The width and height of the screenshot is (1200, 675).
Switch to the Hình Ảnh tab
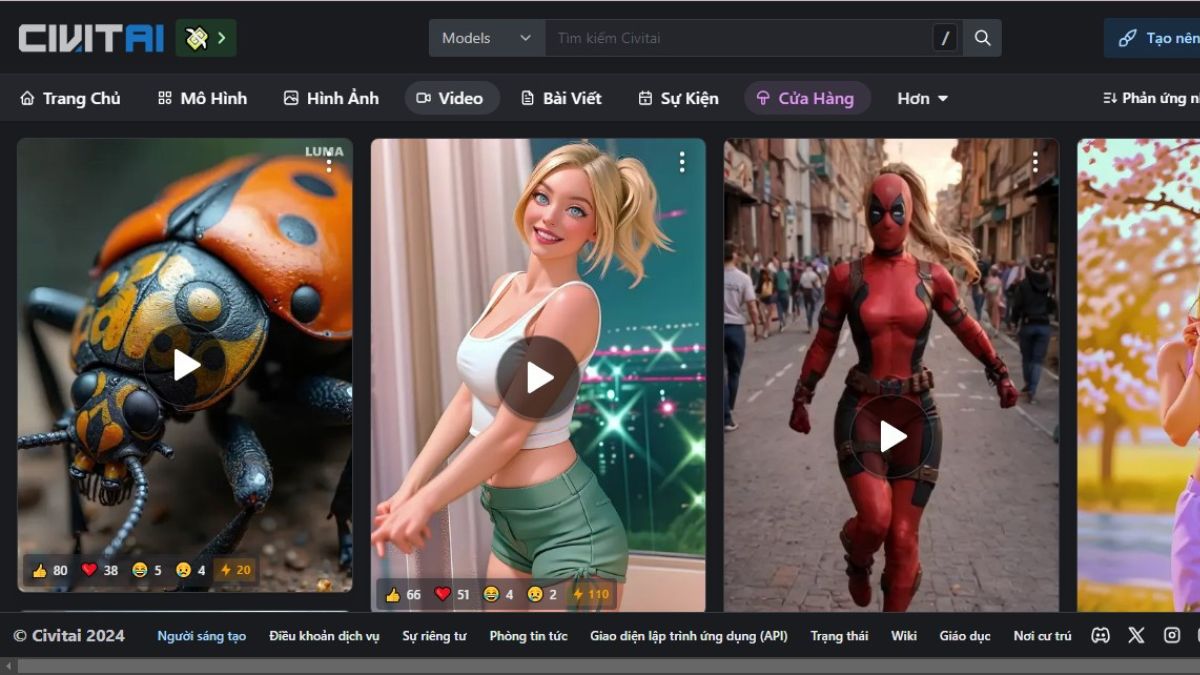pyautogui.click(x=331, y=98)
